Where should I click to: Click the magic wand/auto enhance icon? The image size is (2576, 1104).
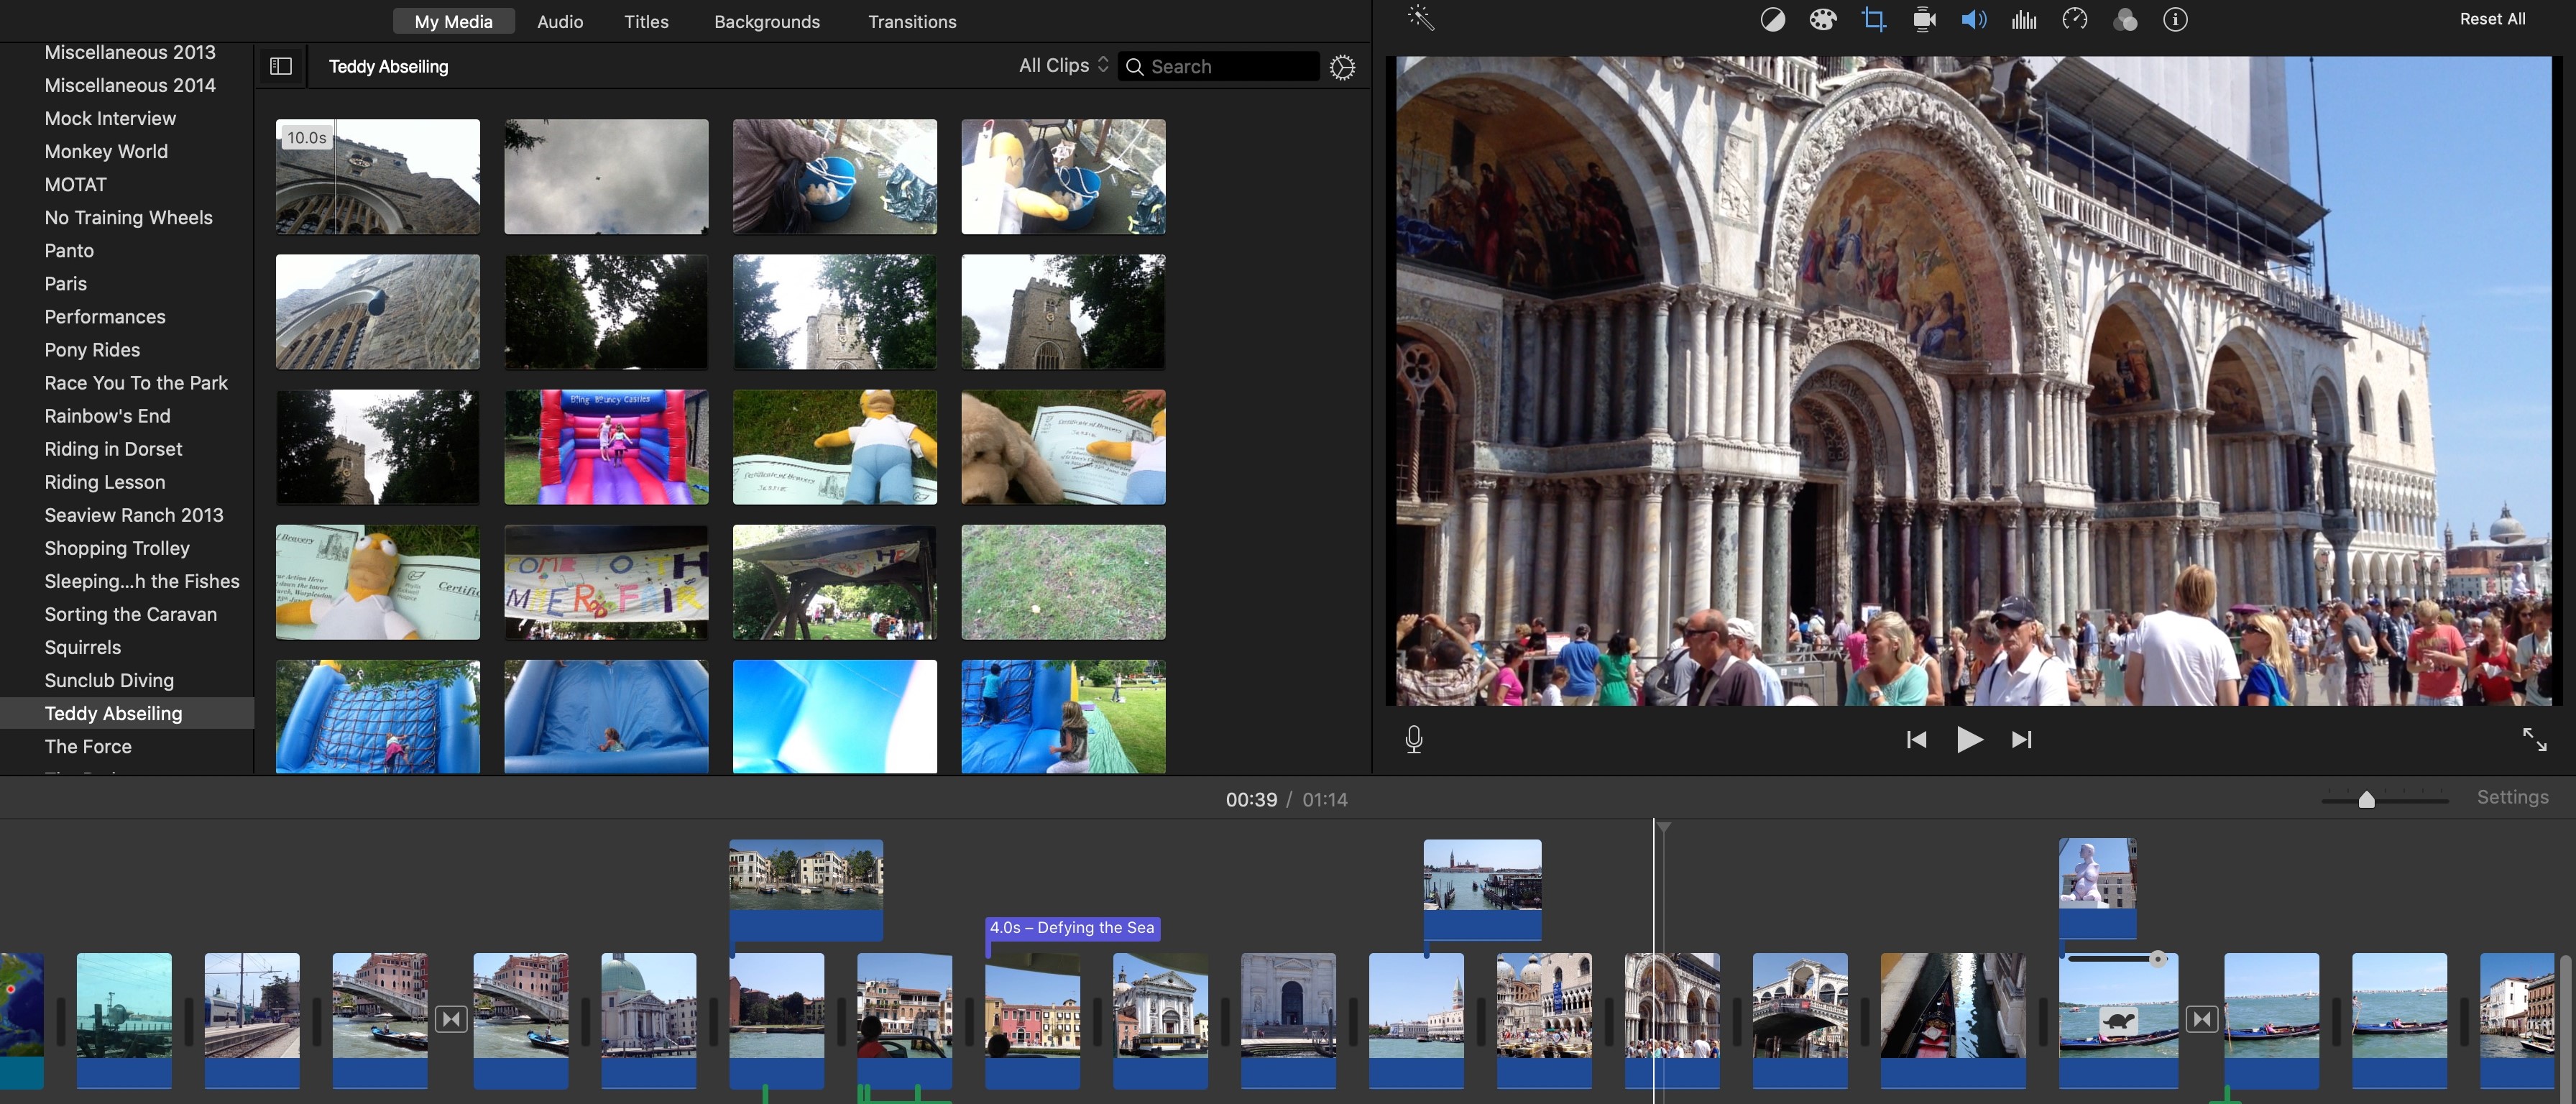[1420, 19]
